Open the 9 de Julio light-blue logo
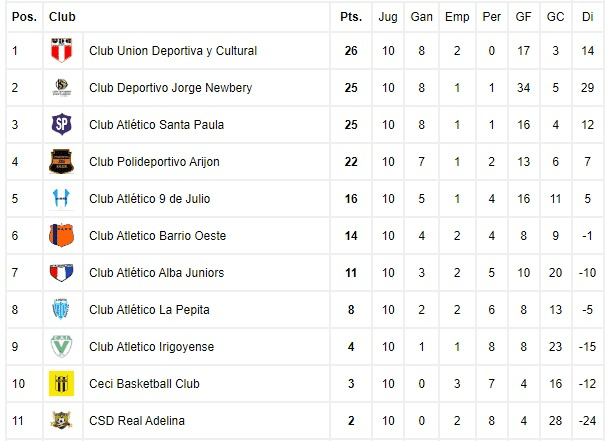Viewport: 609px width, 441px height. click(61, 198)
